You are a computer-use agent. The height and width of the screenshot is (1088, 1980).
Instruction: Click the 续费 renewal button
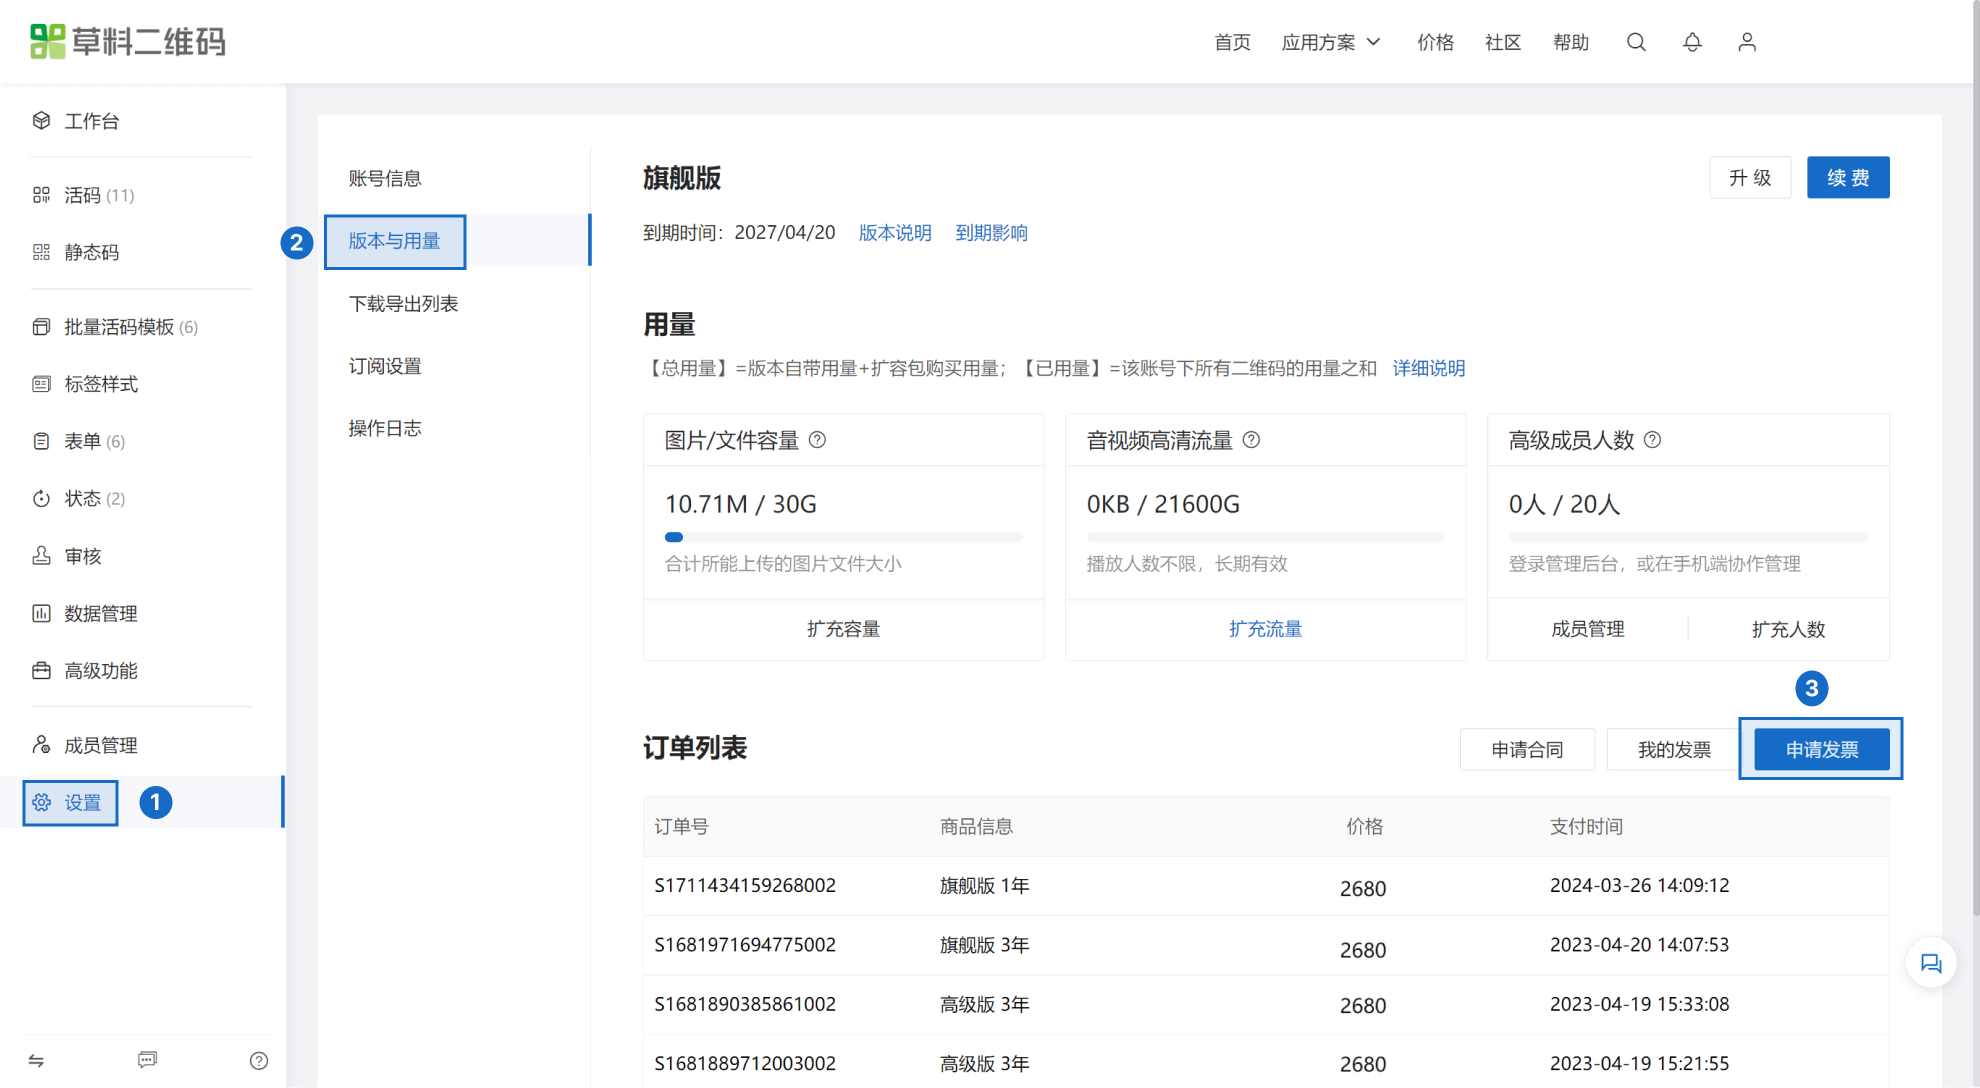click(x=1847, y=177)
